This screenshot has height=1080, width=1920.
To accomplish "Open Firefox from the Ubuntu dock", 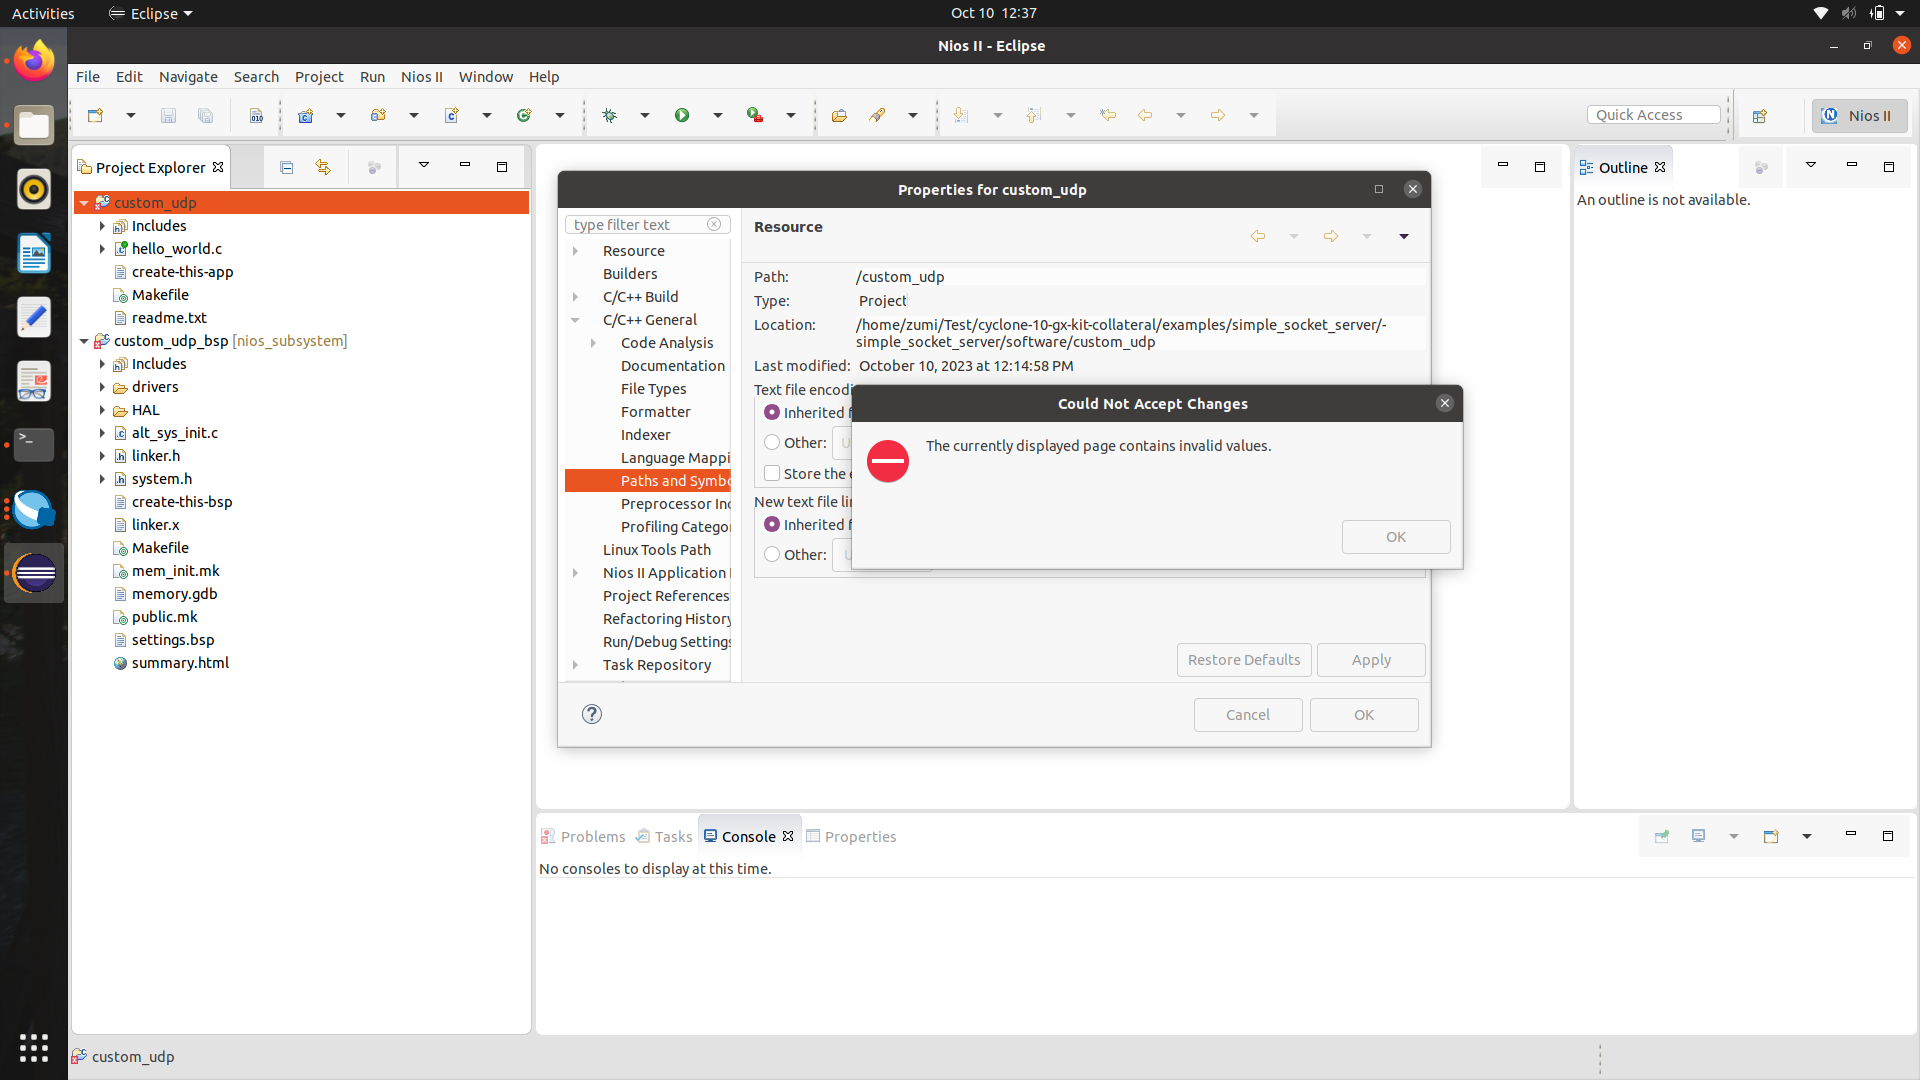I will (x=34, y=62).
